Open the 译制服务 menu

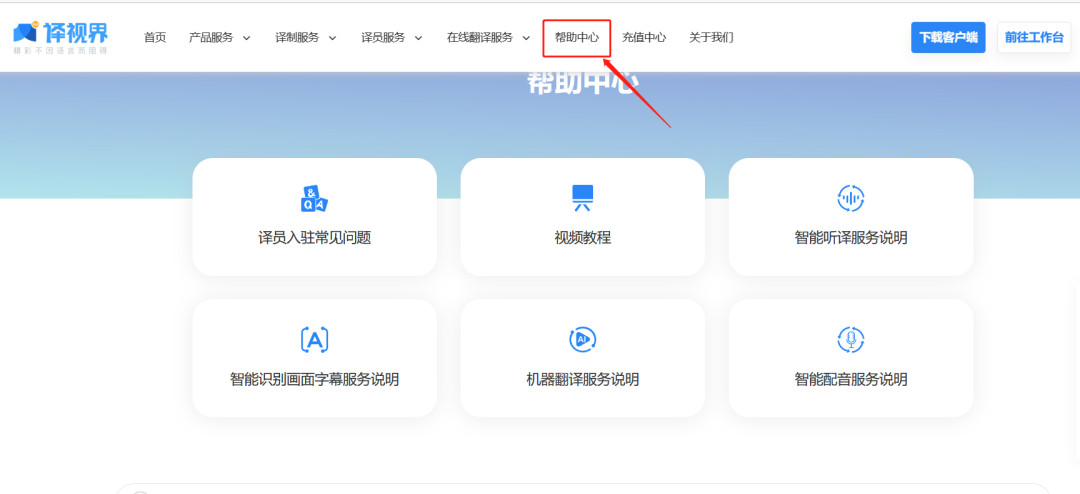298,37
